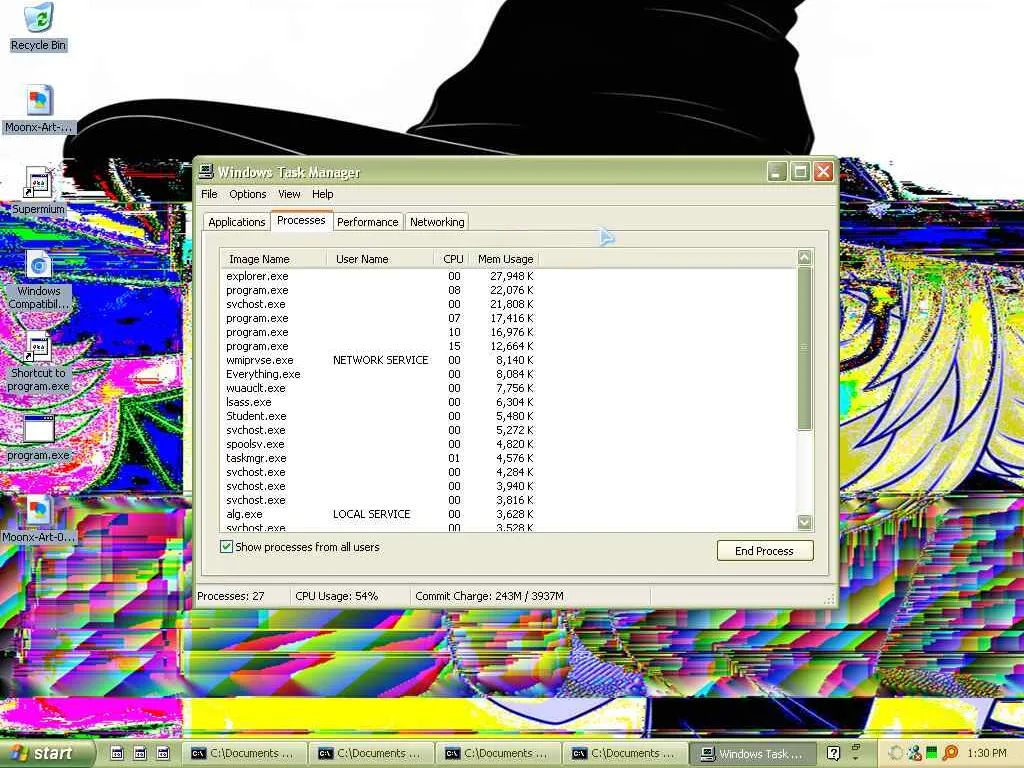Switch to the Networking tab
1024x768 pixels.
point(437,222)
